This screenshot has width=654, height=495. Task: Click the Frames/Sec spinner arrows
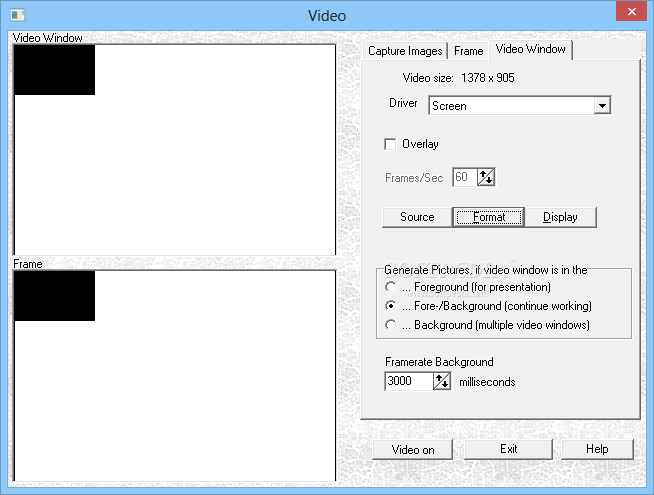pyautogui.click(x=486, y=177)
